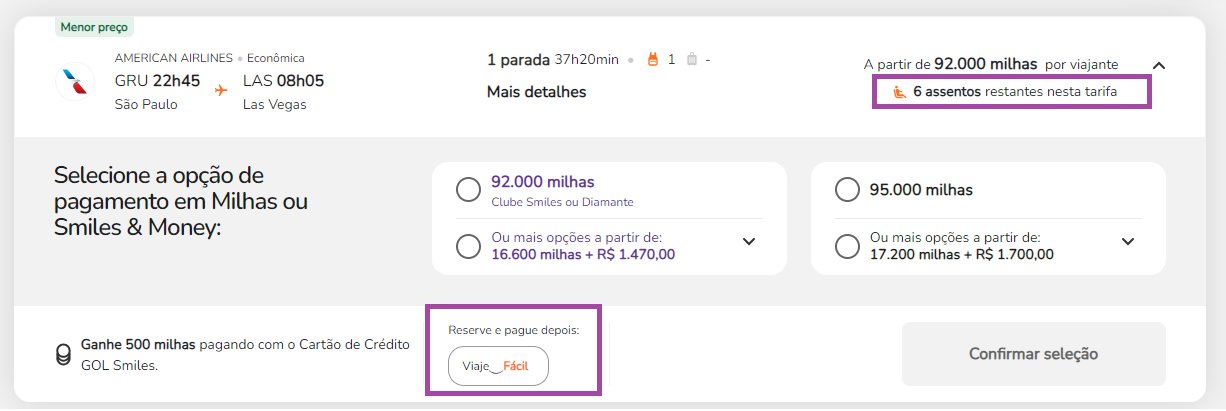Viewport: 1226px width, 411px height.
Task: Click the American Airlines logo
Action: [75, 80]
